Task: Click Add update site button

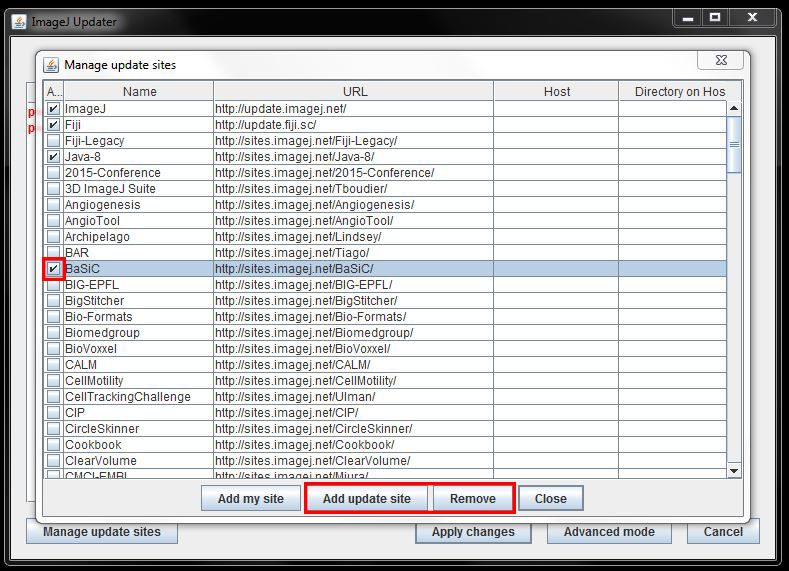Action: tap(367, 499)
